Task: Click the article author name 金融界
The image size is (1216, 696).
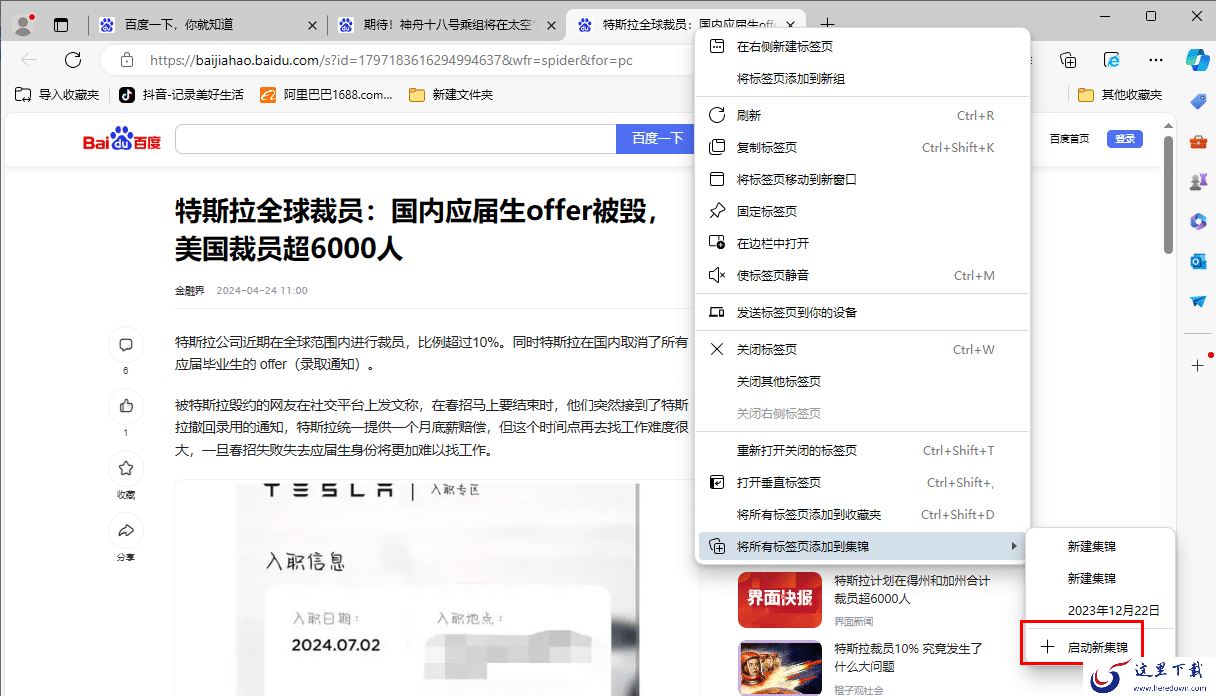Action: pyautogui.click(x=189, y=290)
